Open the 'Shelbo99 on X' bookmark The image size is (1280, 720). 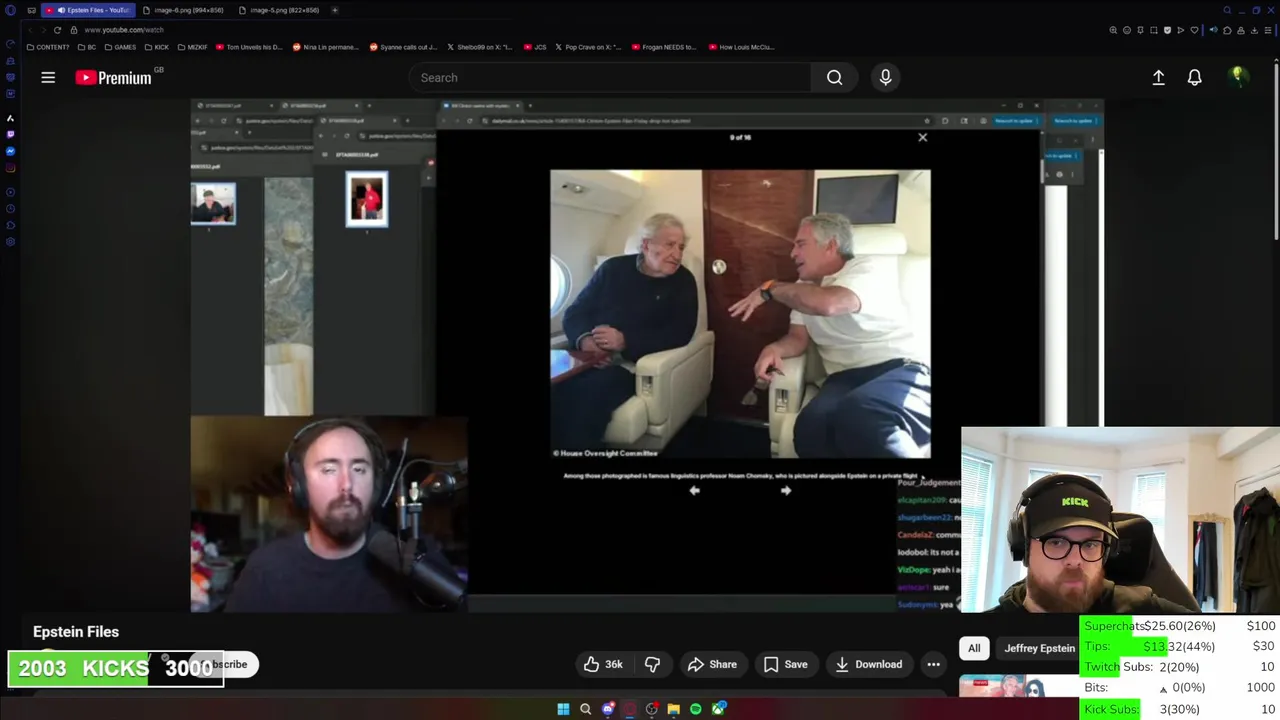point(479,47)
